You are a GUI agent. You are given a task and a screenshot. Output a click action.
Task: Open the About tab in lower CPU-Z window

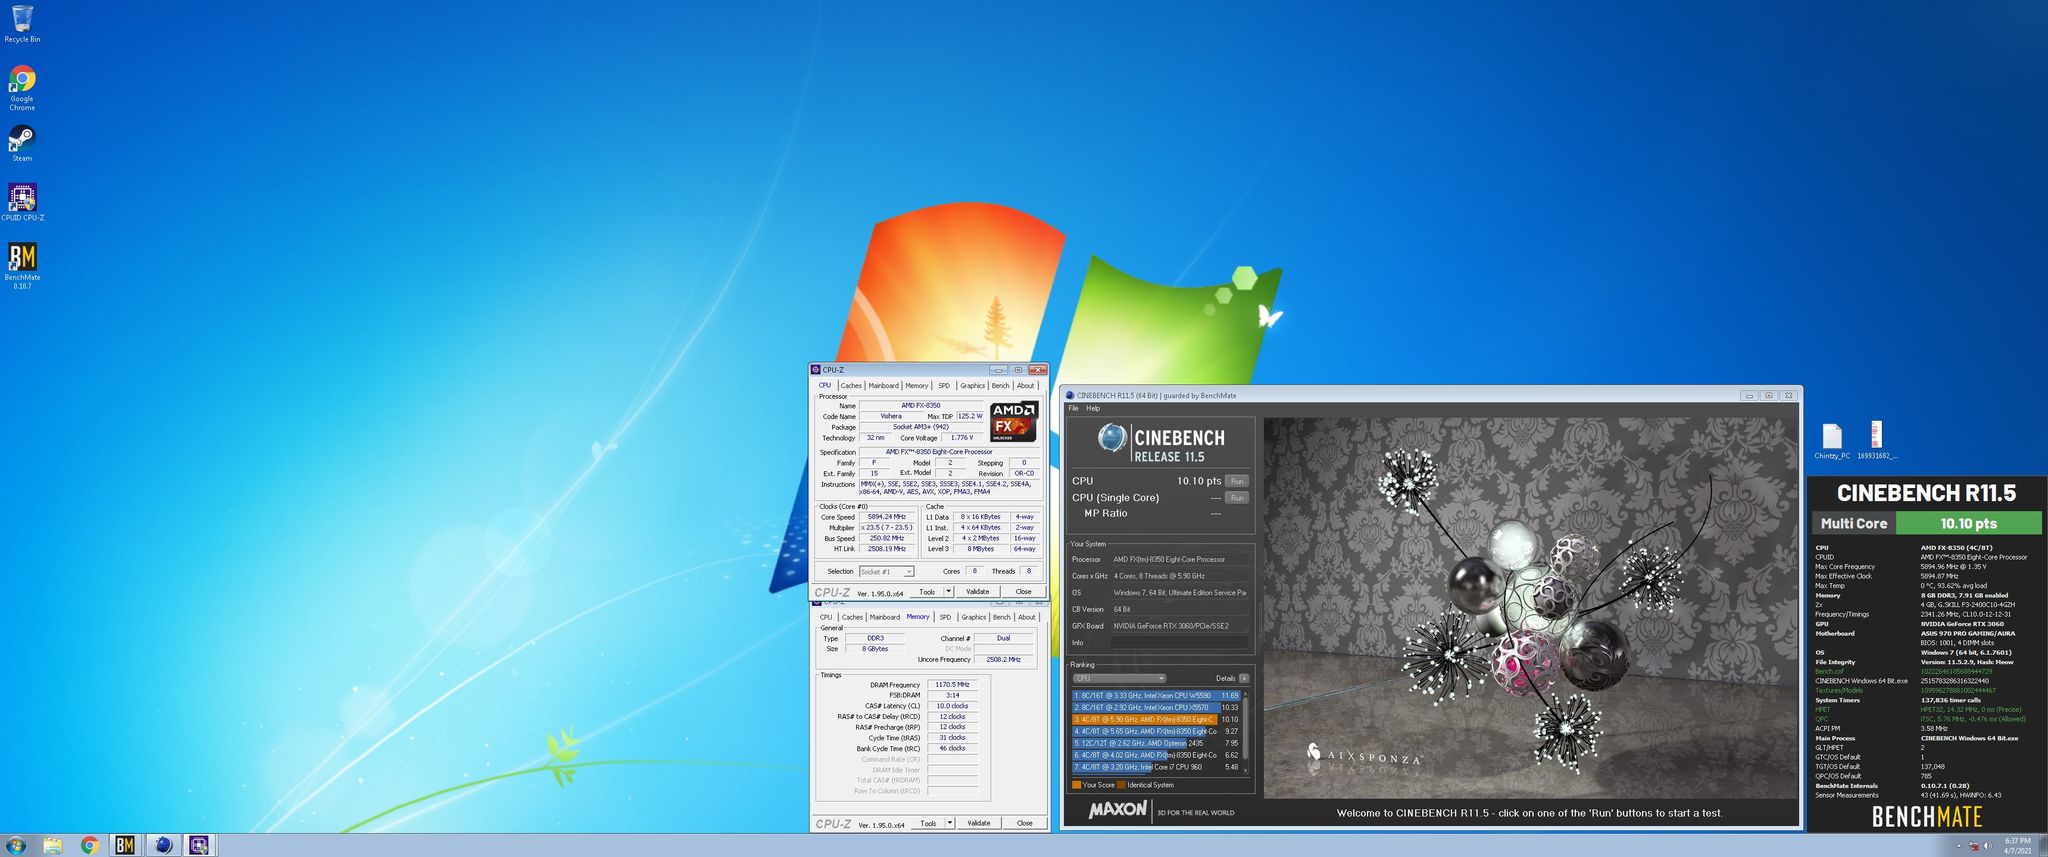click(x=1027, y=617)
